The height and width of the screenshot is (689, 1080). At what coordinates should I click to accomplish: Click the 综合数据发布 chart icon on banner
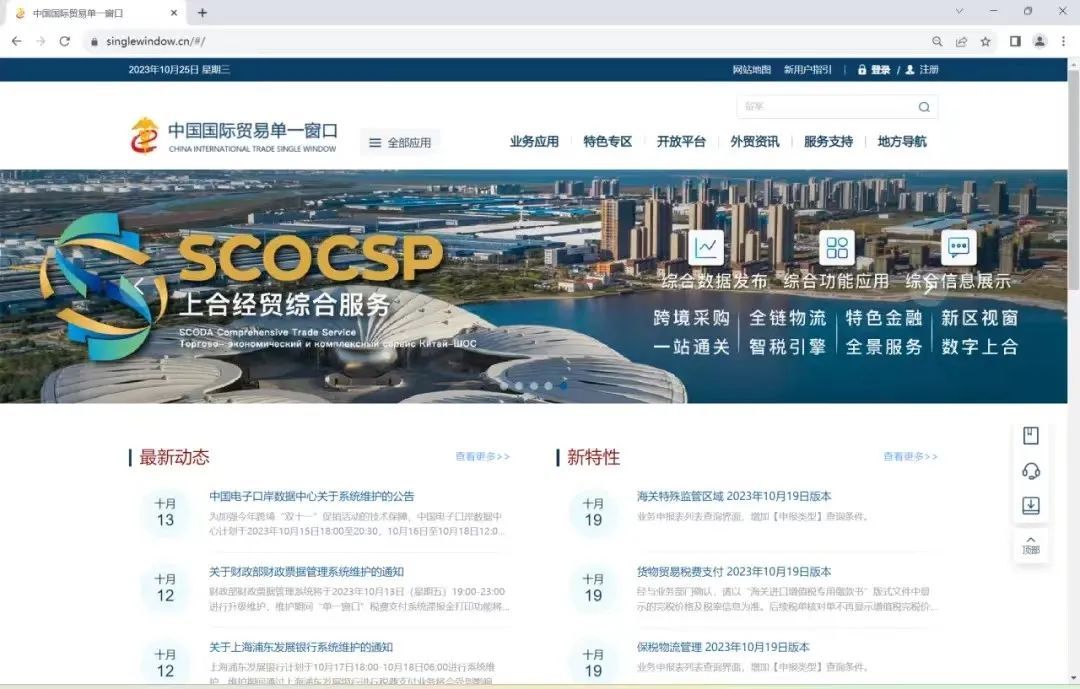(x=707, y=247)
